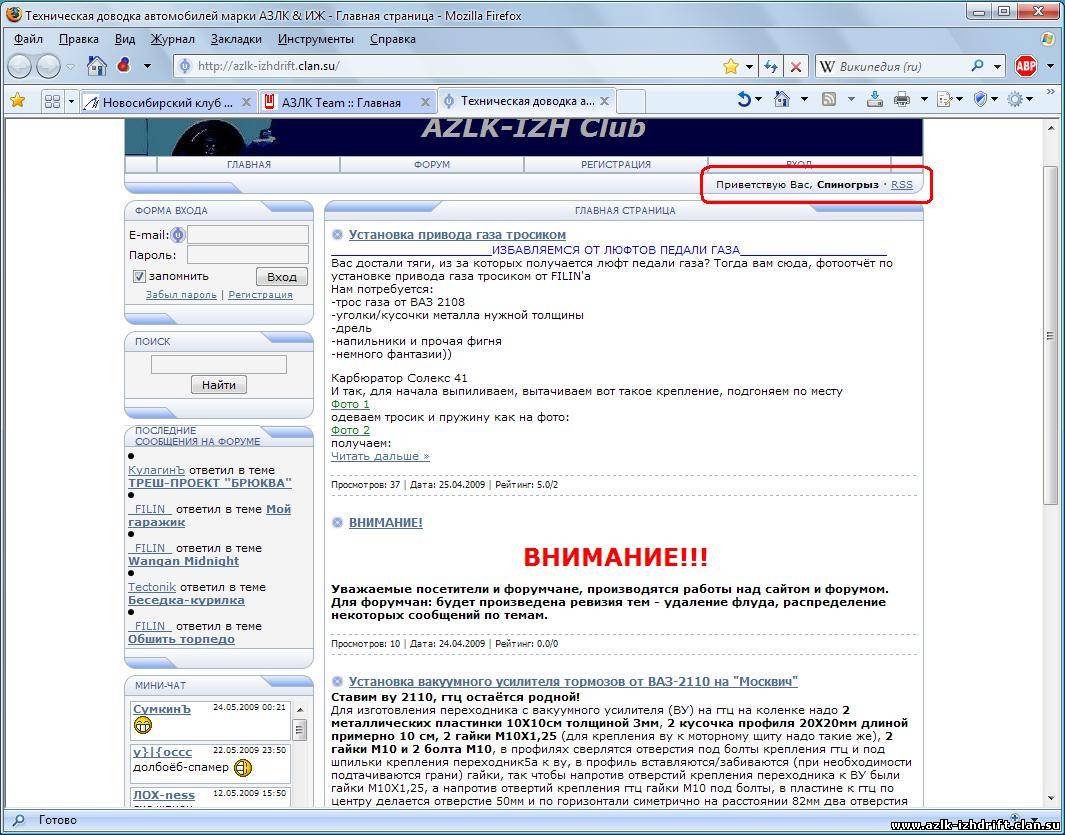Screen dimensions: 1065x835
Task: Open the tab list dropdown arrow
Action: pos(71,102)
